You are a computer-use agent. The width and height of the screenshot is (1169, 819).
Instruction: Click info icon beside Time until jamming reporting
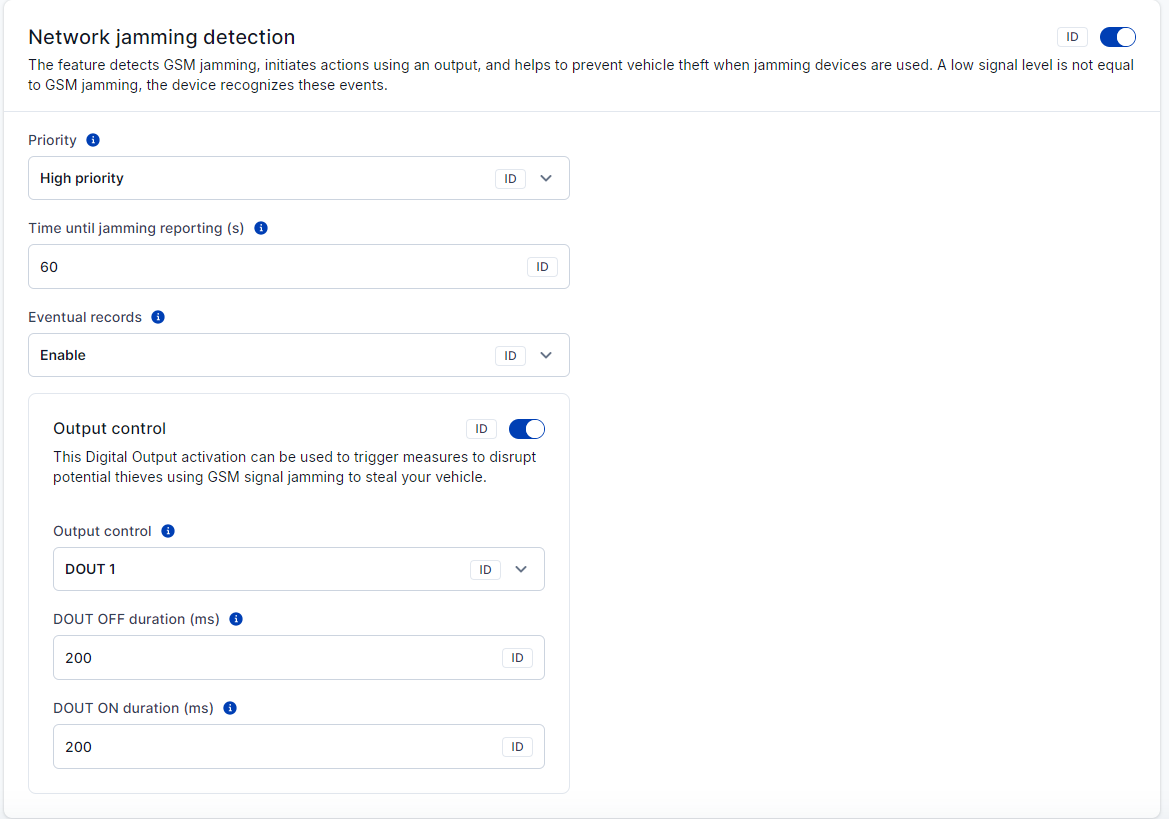261,228
